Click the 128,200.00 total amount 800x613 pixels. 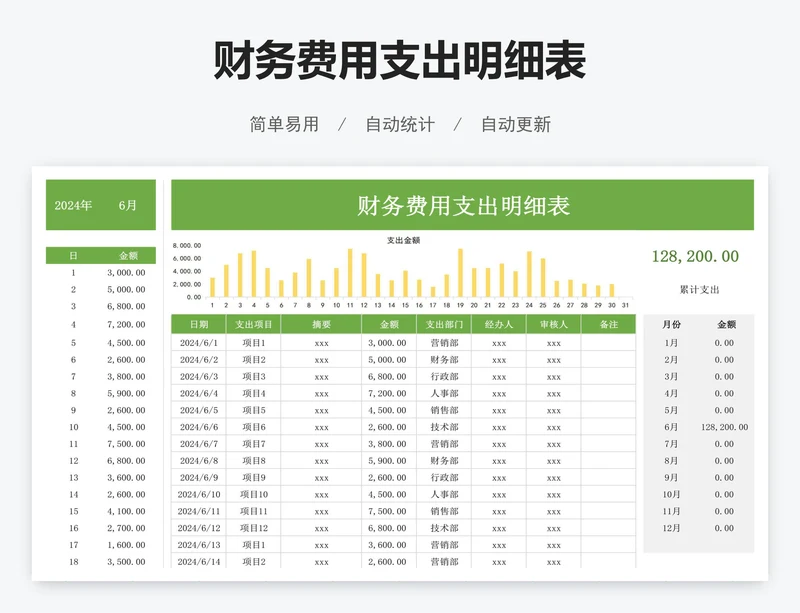(695, 256)
